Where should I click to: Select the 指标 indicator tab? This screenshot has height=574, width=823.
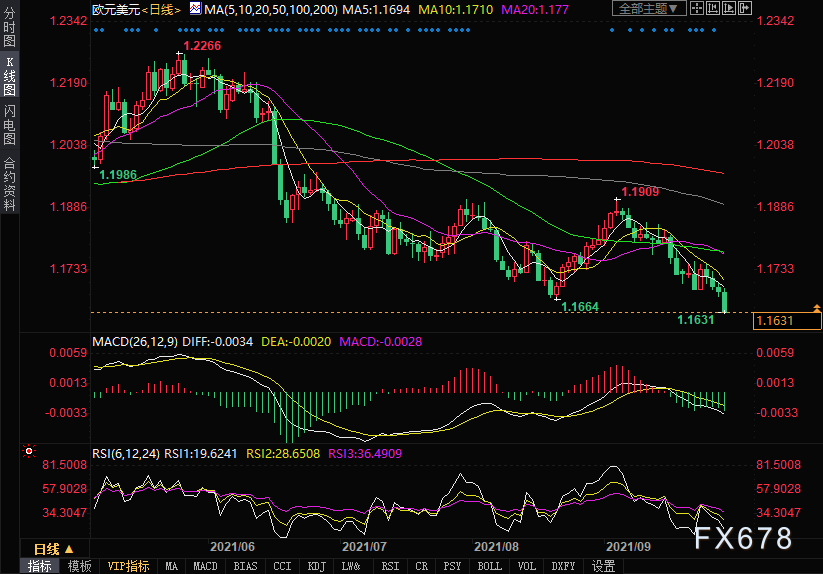coord(40,566)
